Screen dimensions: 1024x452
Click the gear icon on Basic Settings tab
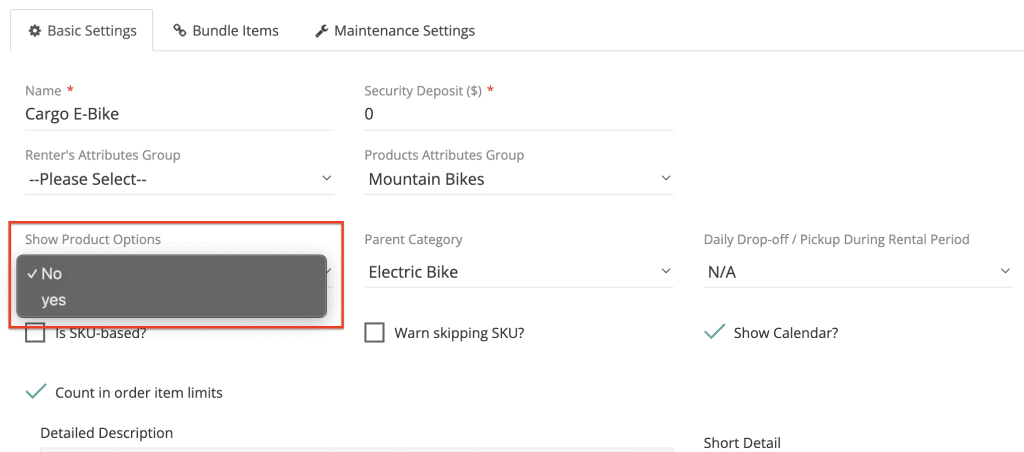tap(33, 31)
